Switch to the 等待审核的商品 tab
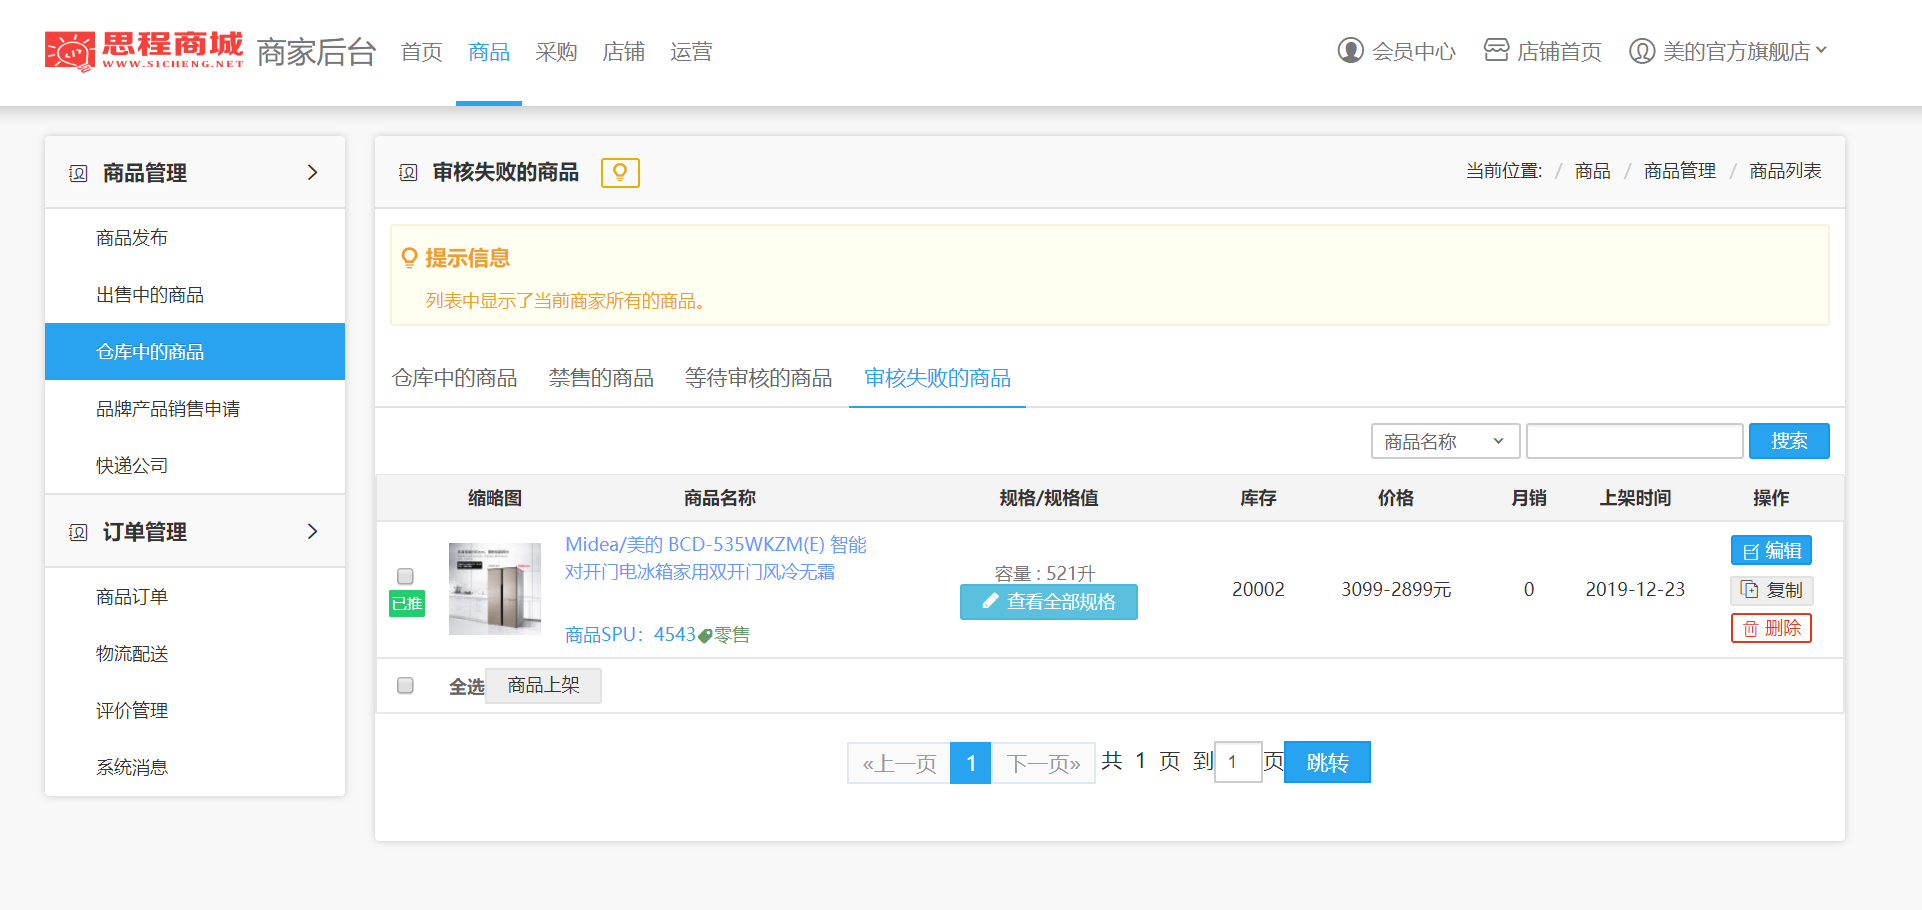This screenshot has width=1922, height=910. 758,378
